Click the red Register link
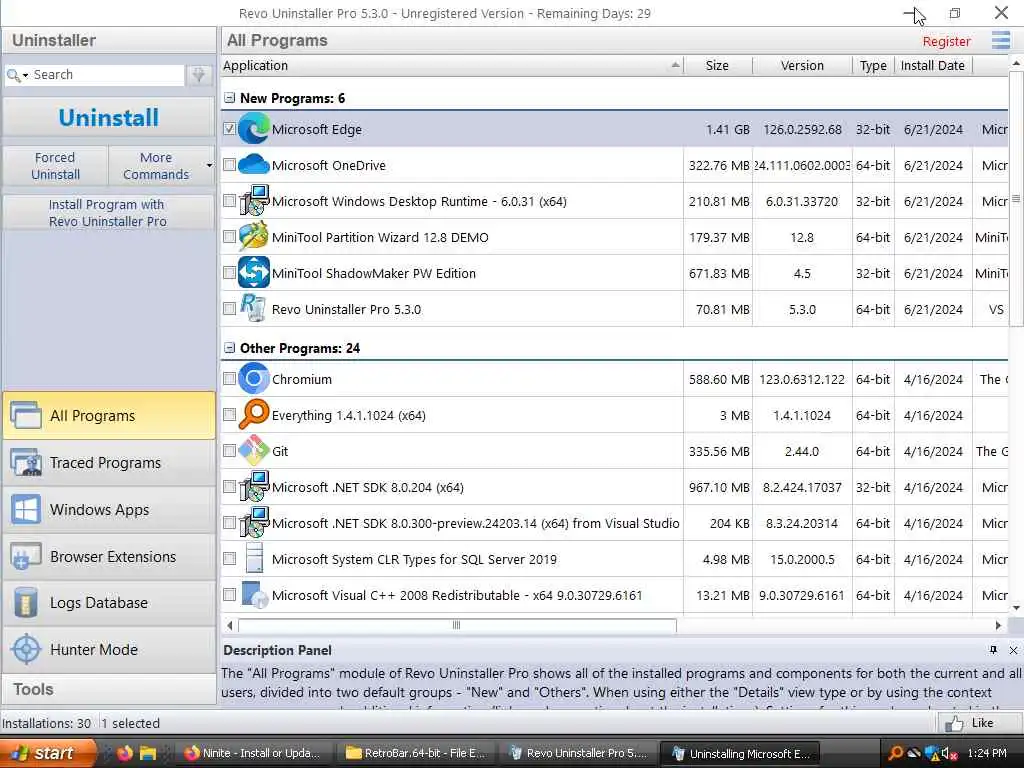The width and height of the screenshot is (1024, 768). coord(946,41)
